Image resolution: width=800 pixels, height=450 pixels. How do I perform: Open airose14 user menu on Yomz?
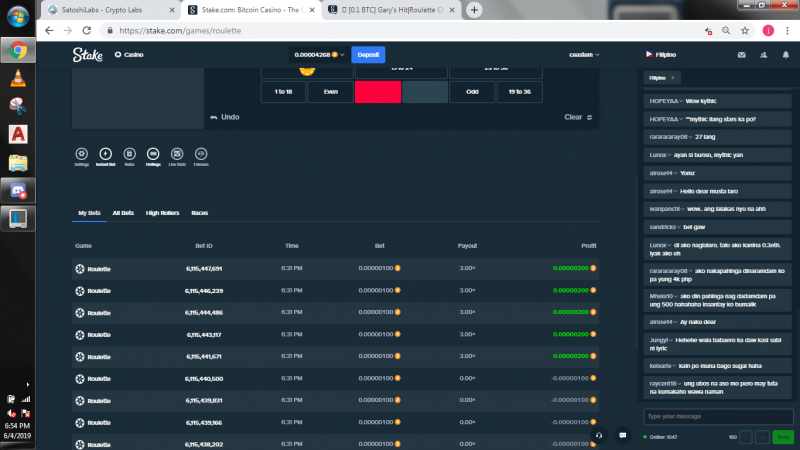click(x=663, y=173)
